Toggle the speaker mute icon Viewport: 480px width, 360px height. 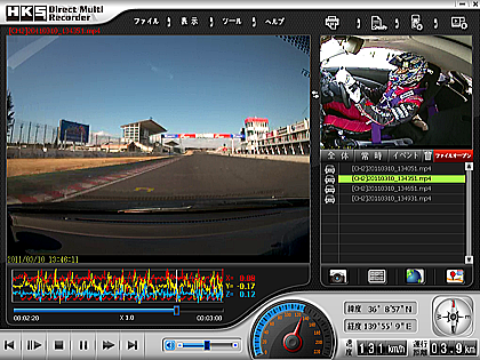170,345
